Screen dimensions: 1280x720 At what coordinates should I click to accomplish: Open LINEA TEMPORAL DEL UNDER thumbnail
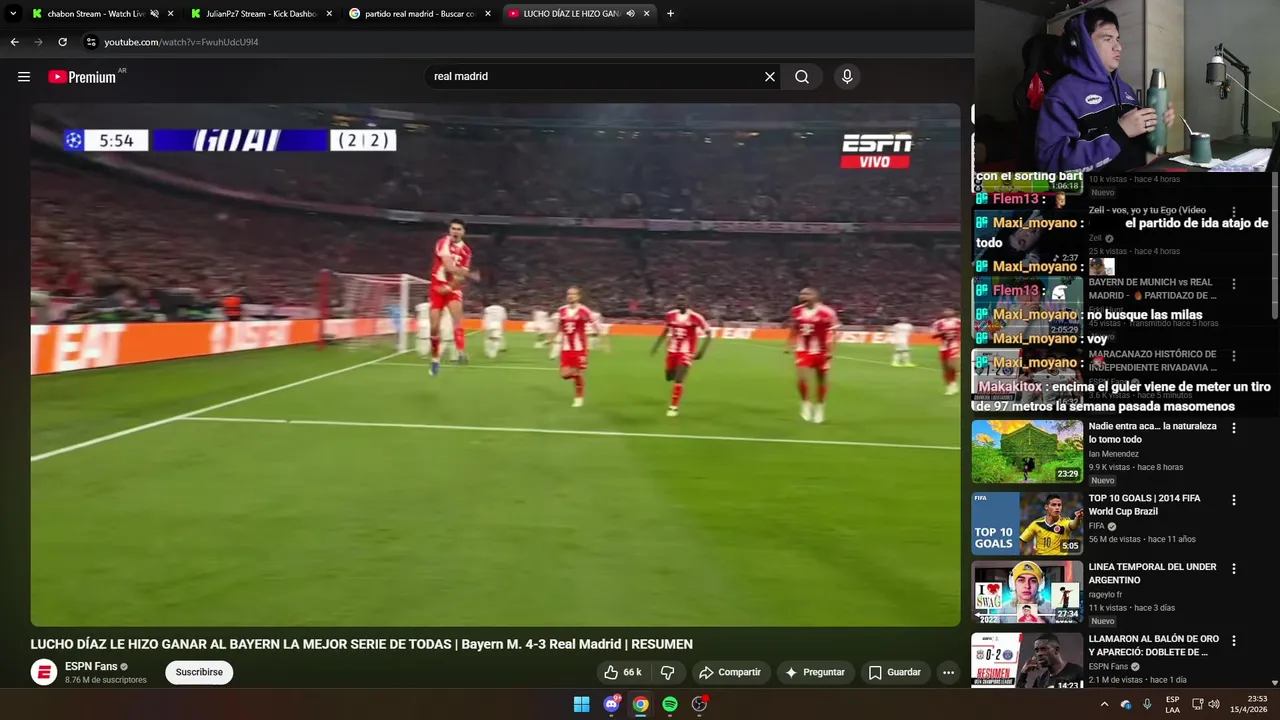(x=1027, y=592)
